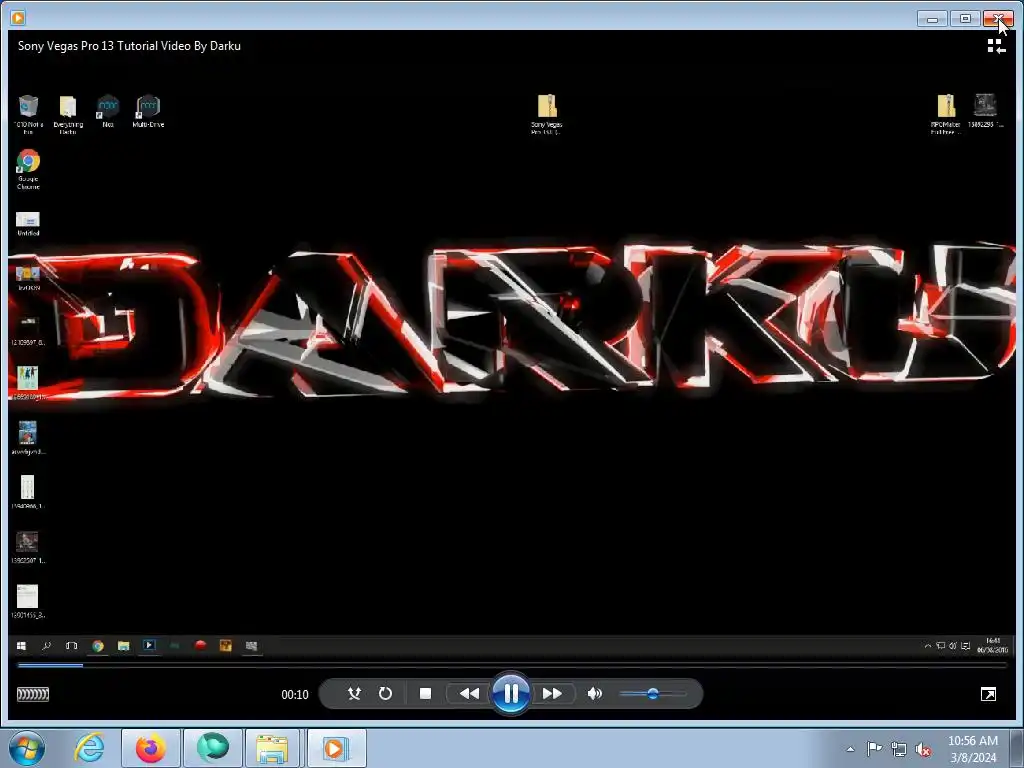1024x768 pixels.
Task: Click the Everything folder icon in video
Action: click(x=68, y=114)
